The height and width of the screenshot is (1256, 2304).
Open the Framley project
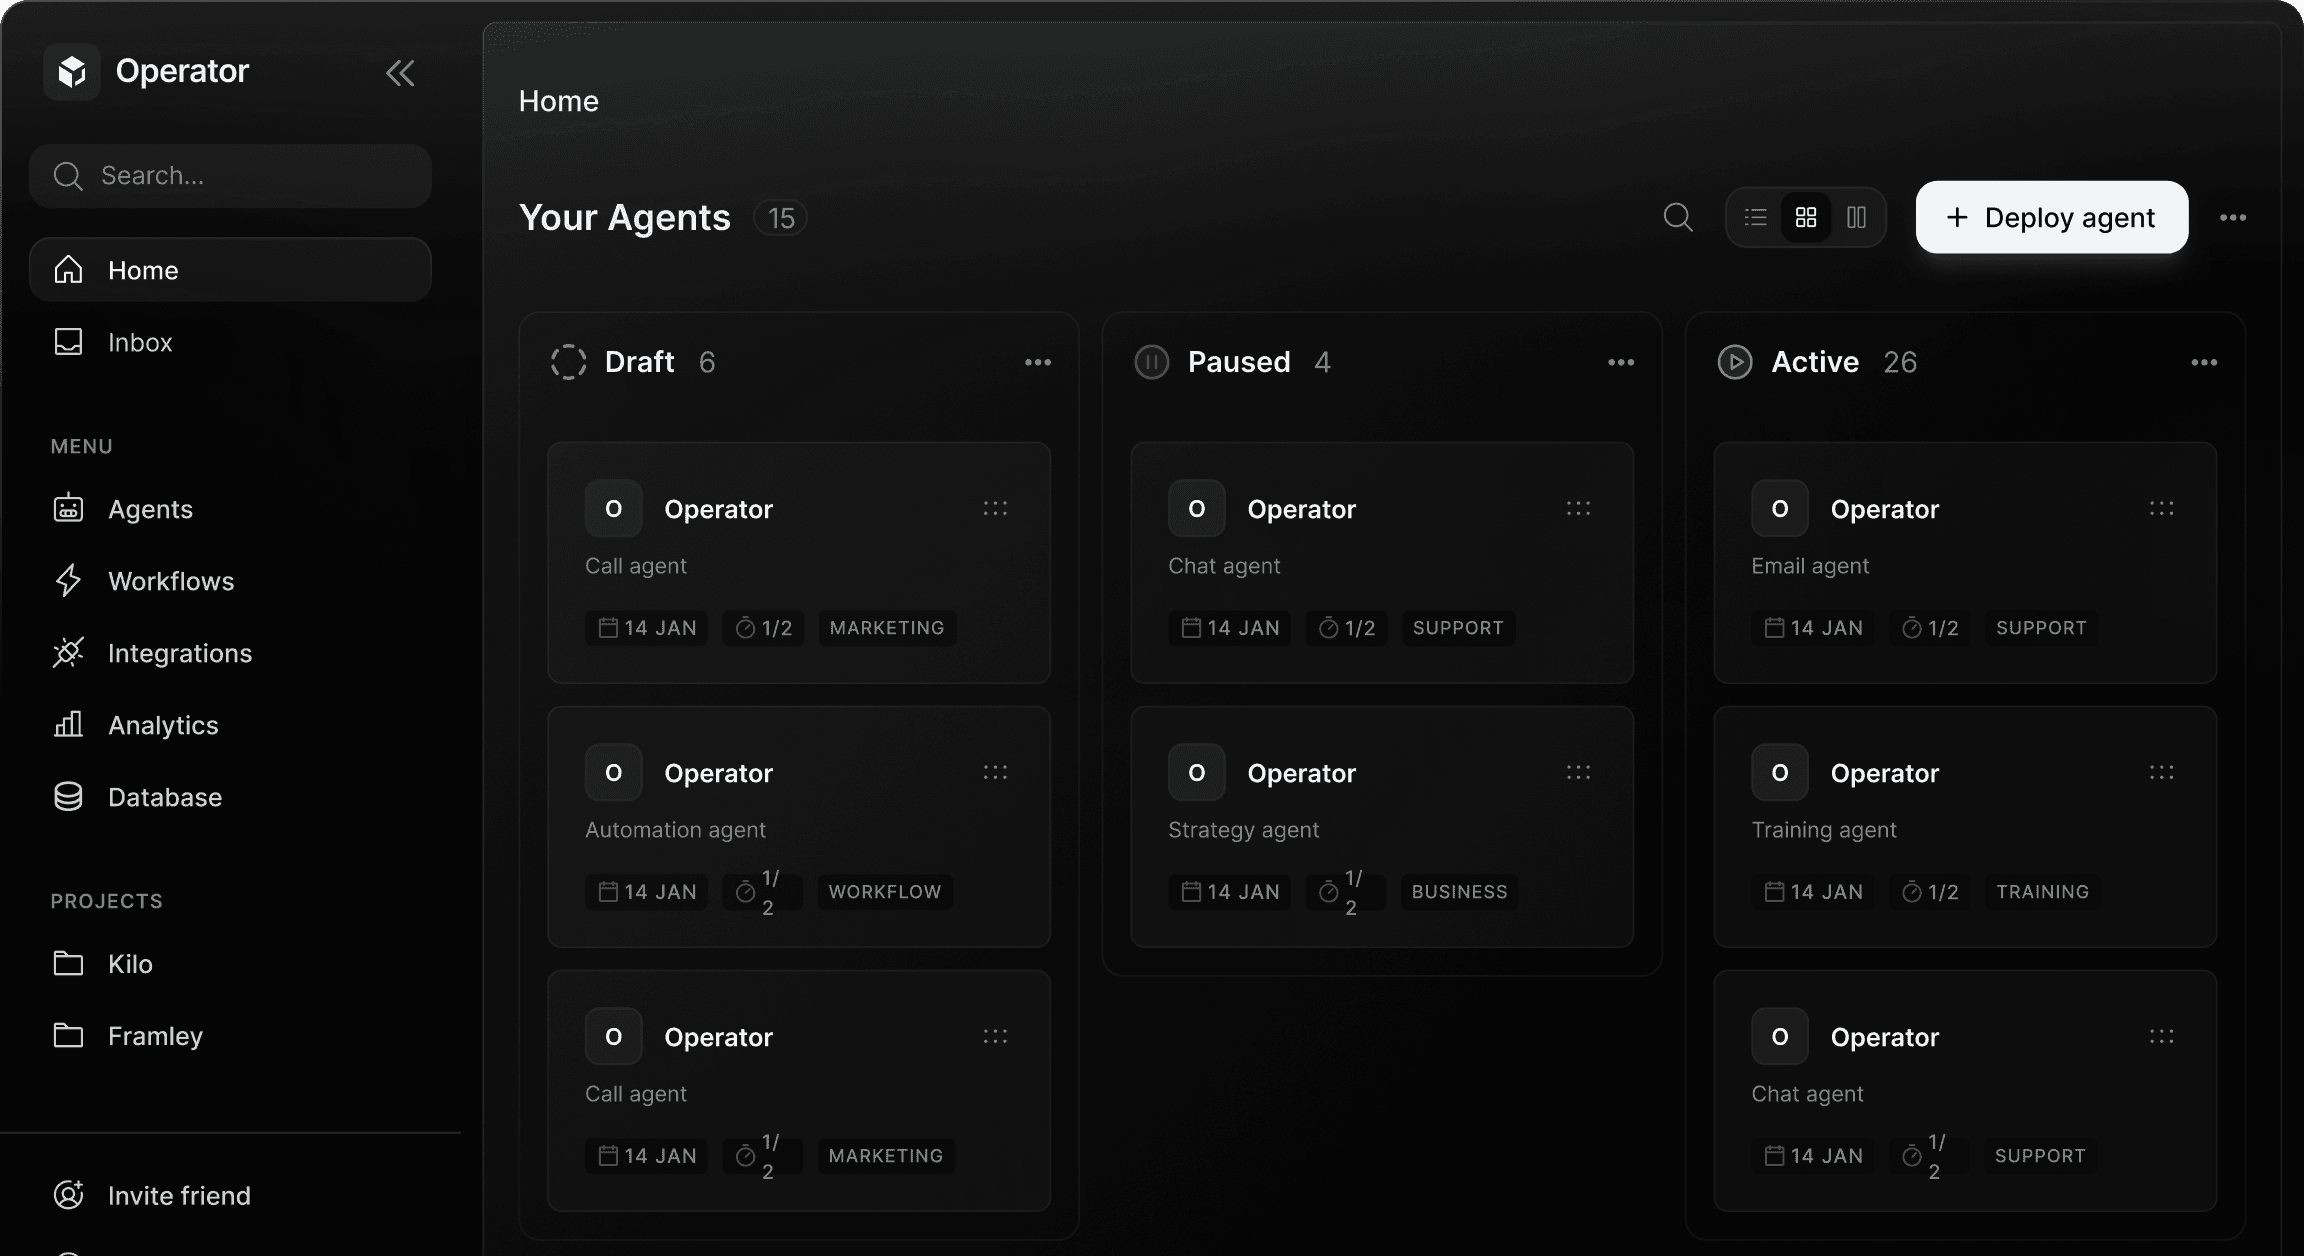point(155,1036)
